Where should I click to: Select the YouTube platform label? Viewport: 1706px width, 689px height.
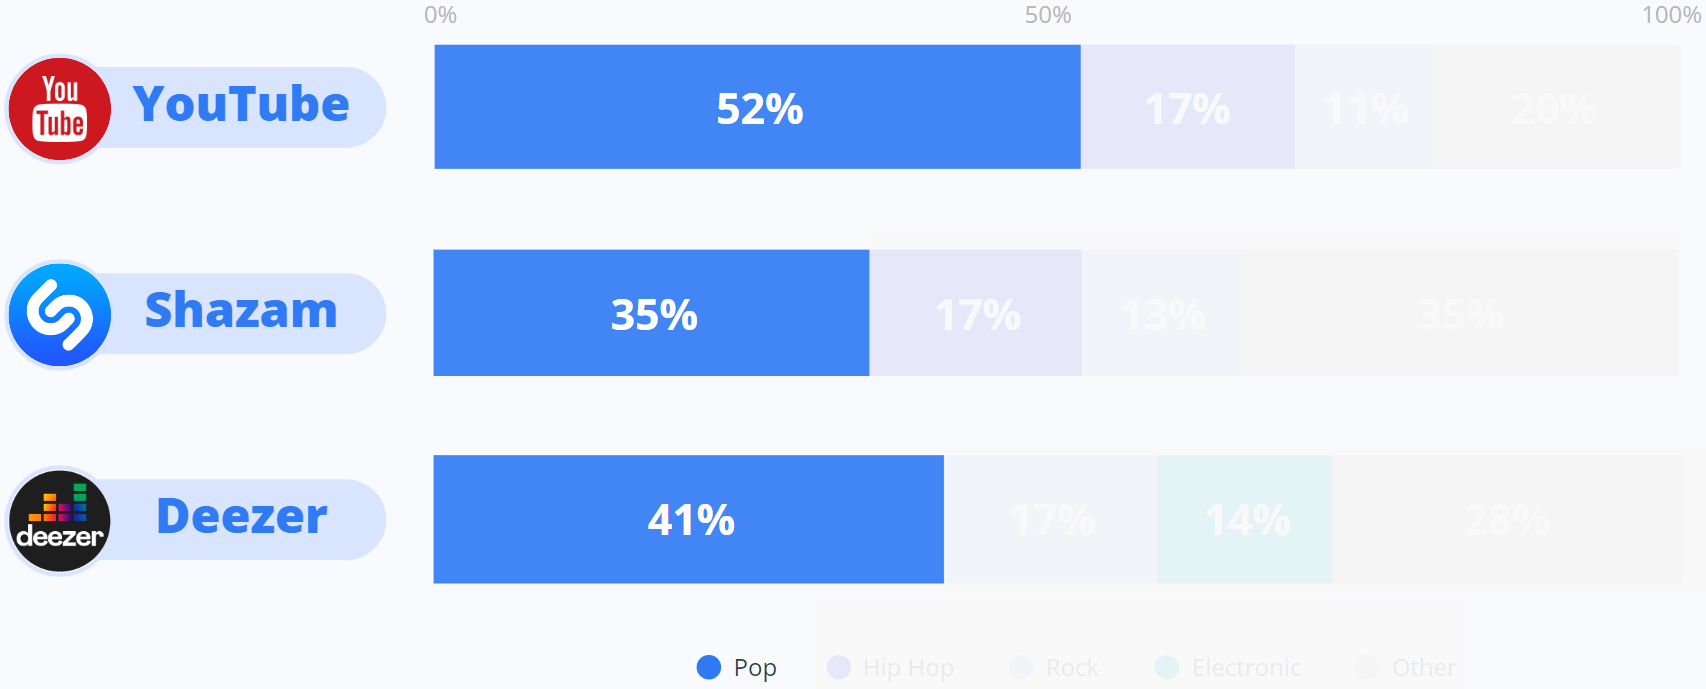point(241,105)
